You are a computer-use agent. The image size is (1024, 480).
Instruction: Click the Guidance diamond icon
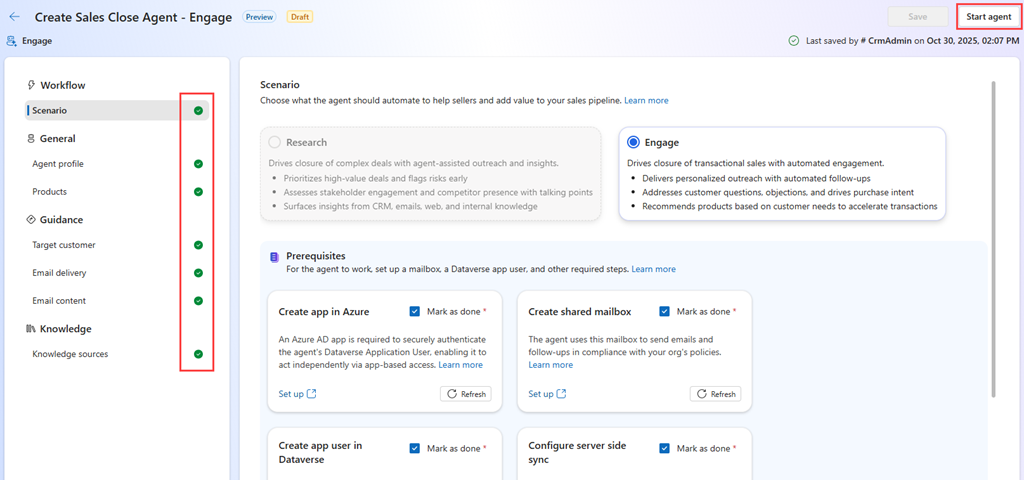(31, 219)
